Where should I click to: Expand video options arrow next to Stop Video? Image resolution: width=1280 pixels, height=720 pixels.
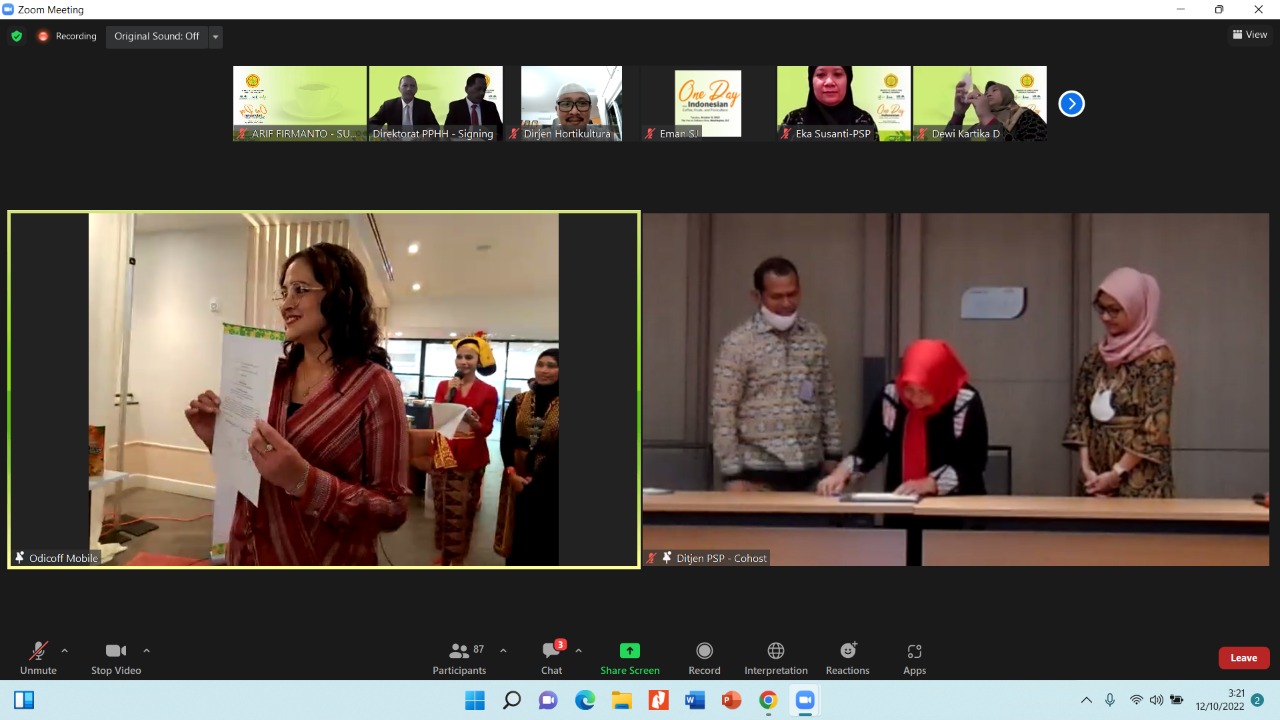tap(146, 650)
